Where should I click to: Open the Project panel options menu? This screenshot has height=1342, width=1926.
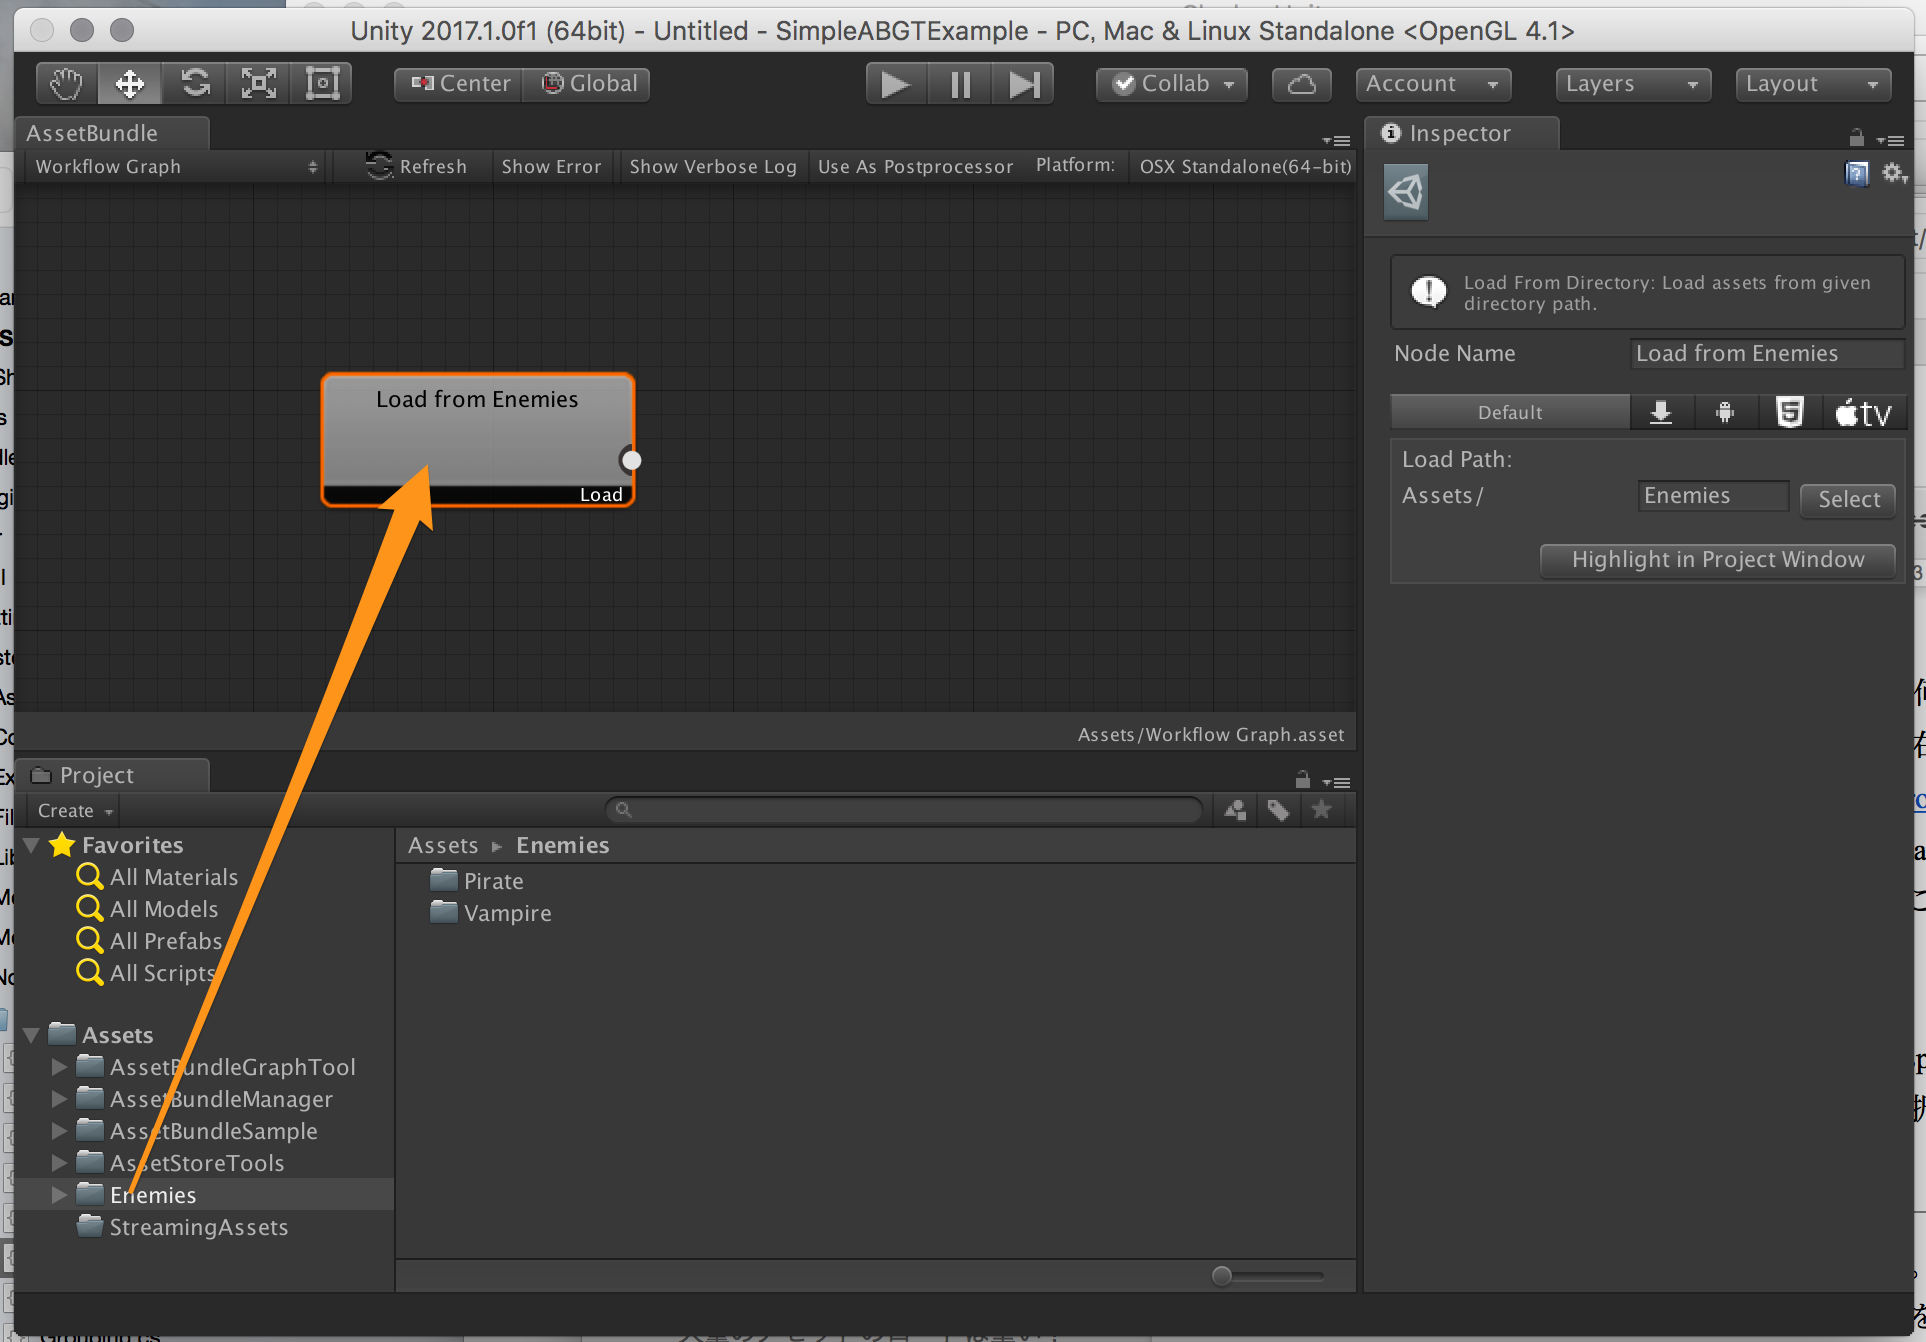1336,782
